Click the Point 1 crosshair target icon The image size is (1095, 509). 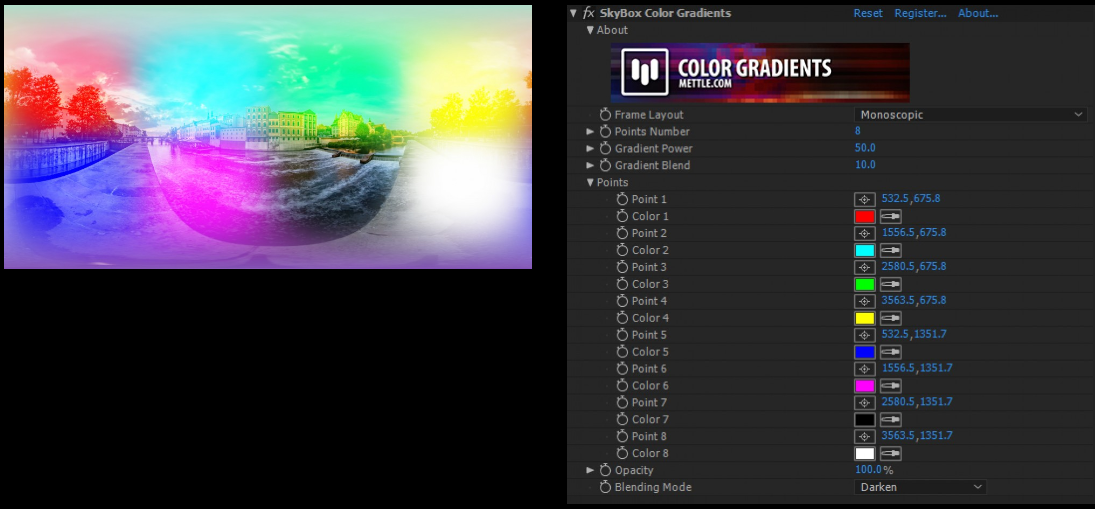click(865, 200)
